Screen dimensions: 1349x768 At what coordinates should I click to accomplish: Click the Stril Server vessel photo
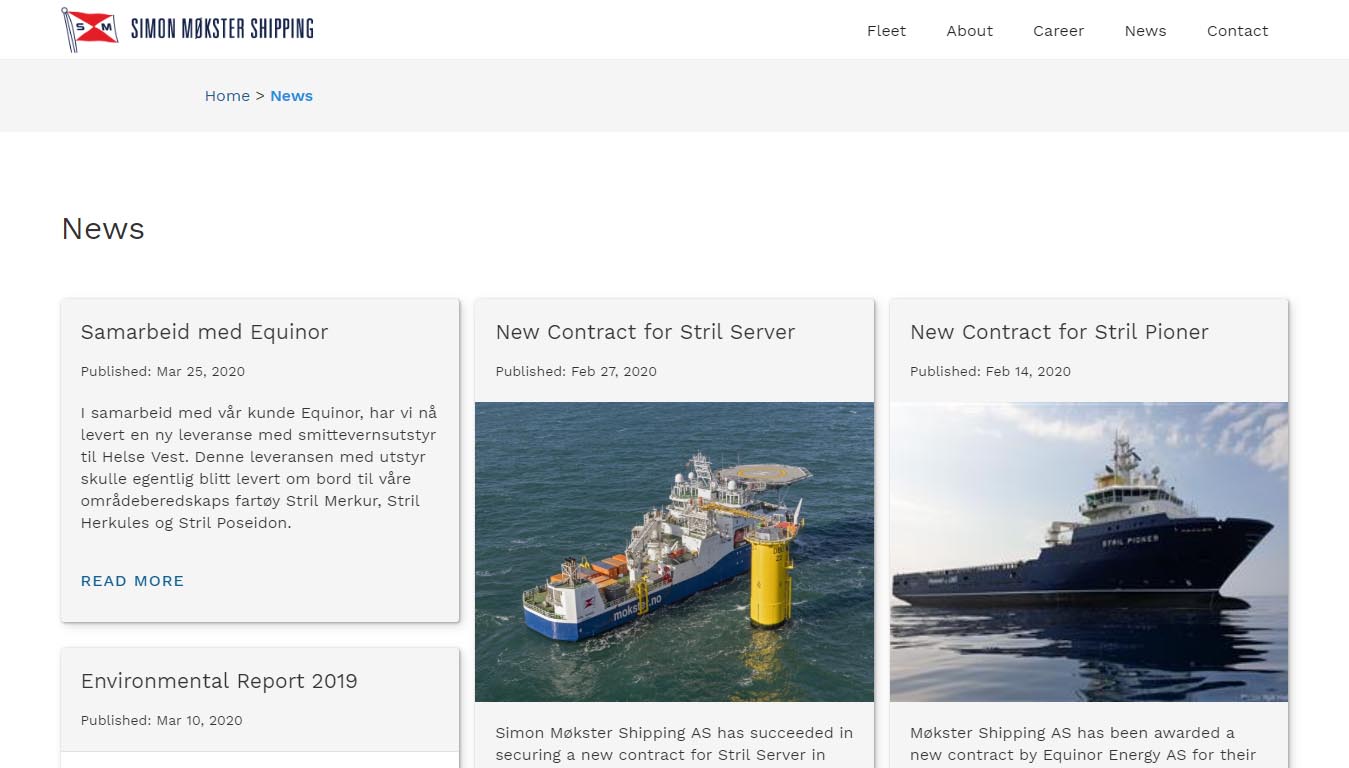click(x=675, y=552)
